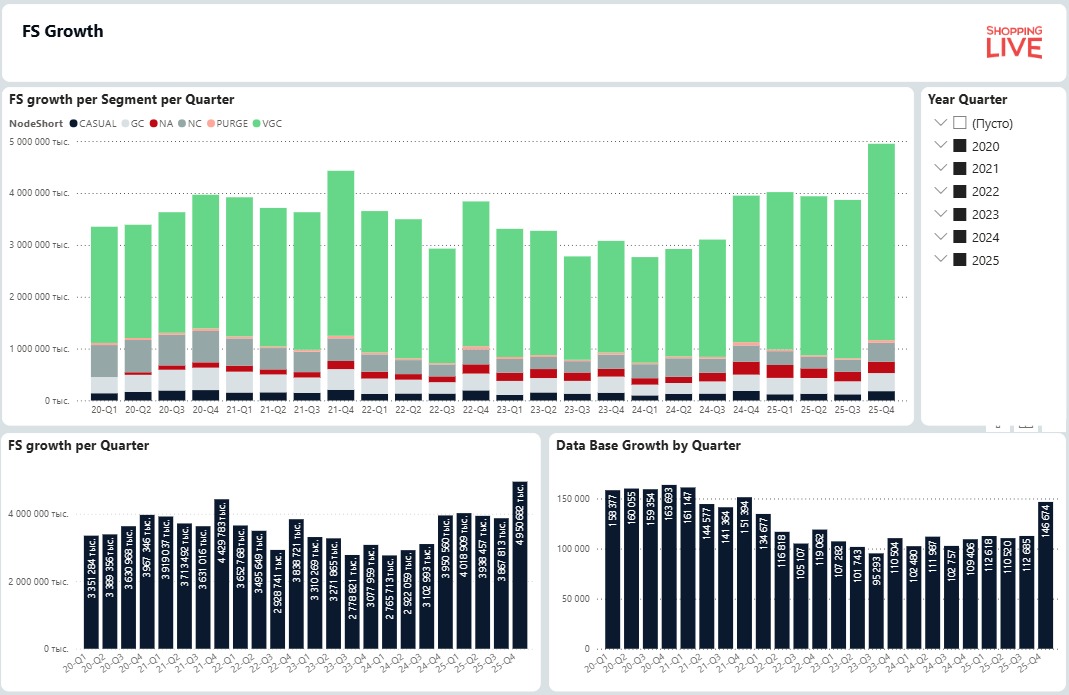Select the NC legend grey dot
1069x695 pixels.
point(182,123)
